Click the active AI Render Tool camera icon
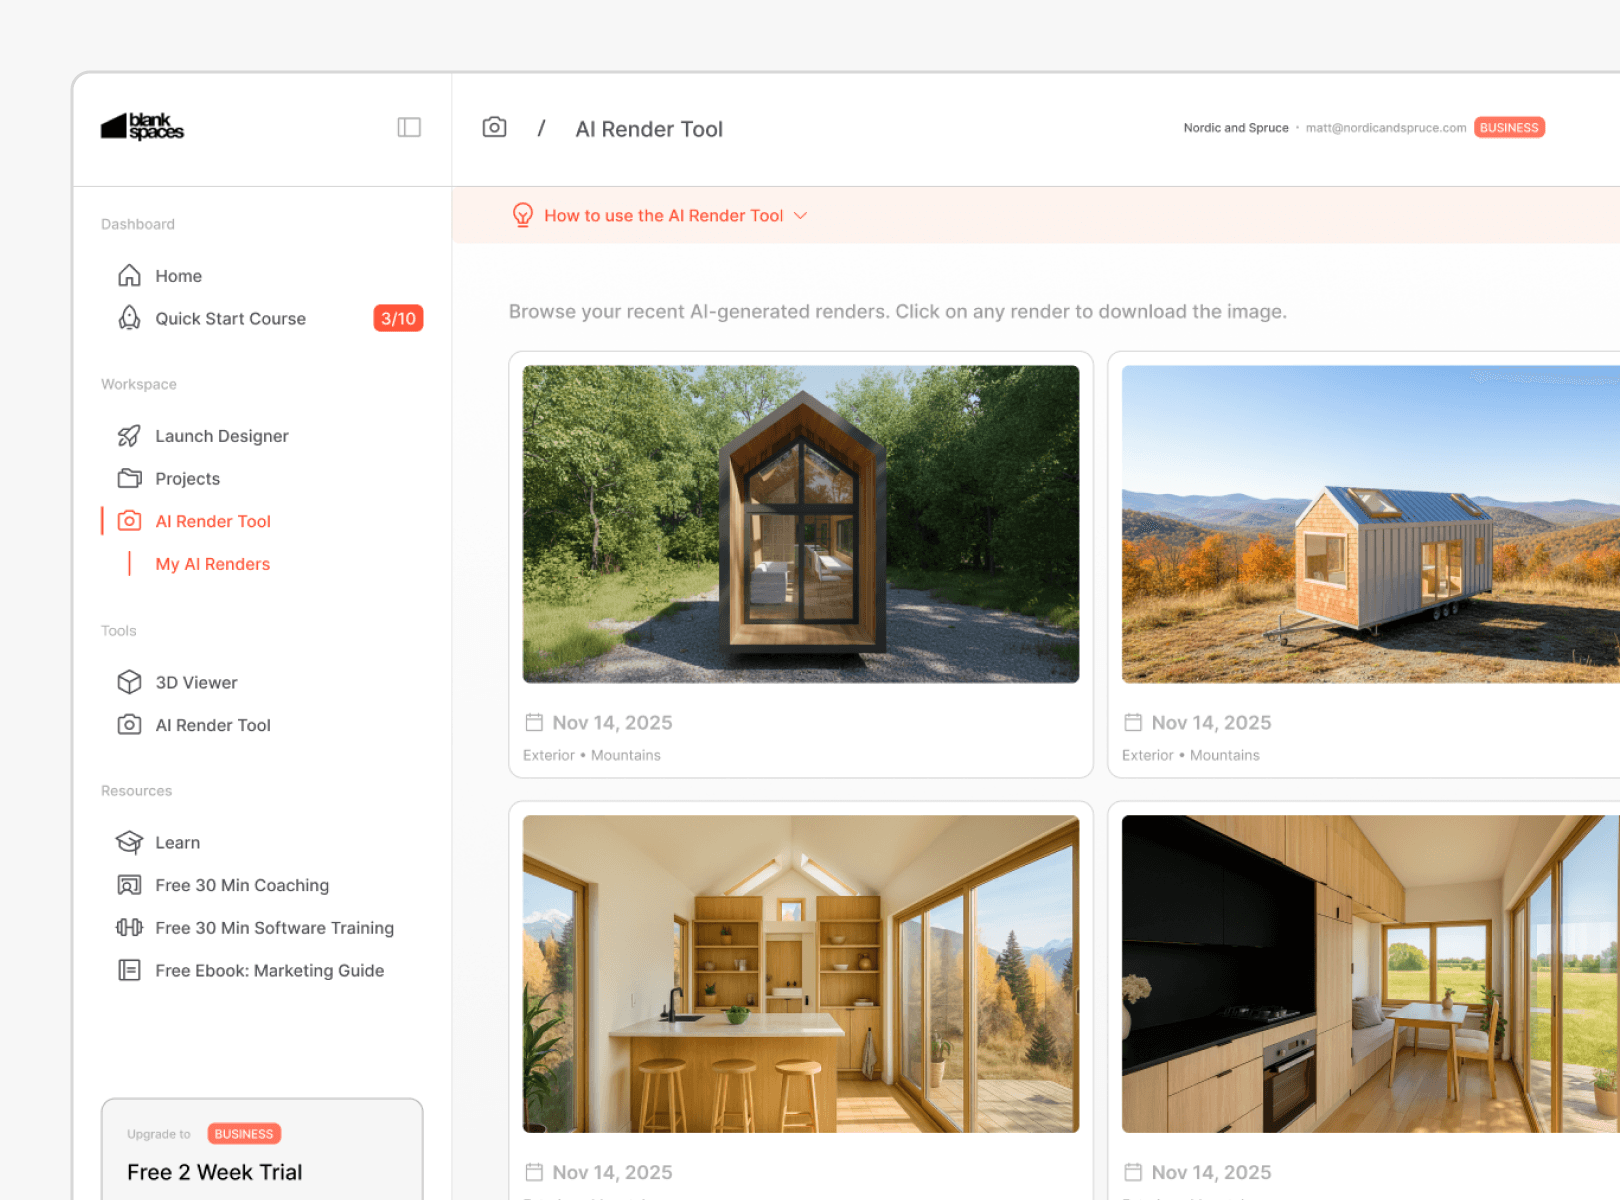The width and height of the screenshot is (1620, 1200). 129,521
